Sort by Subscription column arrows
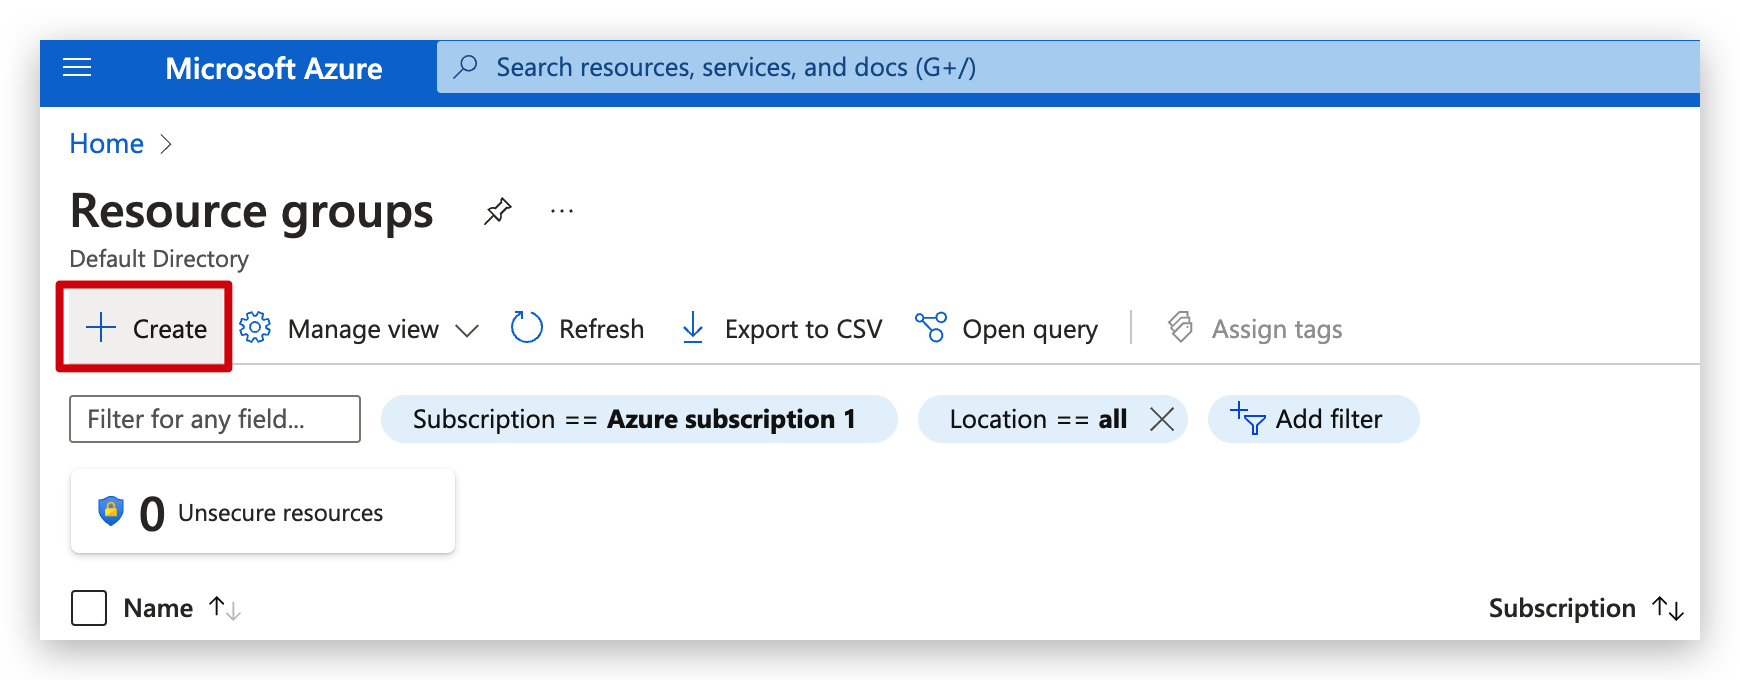This screenshot has height=680, width=1740. tap(1668, 608)
